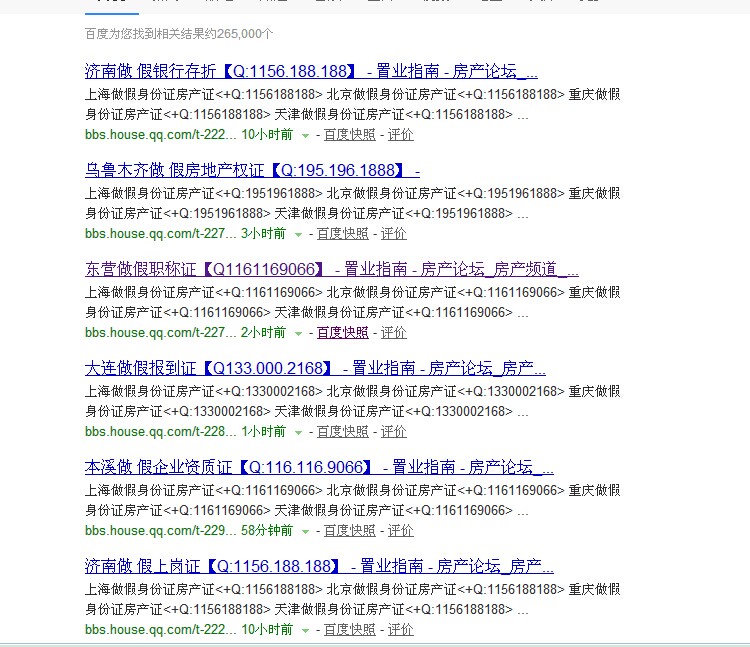This screenshot has height=647, width=750.
Task: Open the 东营 result title link
Action: click(x=331, y=270)
